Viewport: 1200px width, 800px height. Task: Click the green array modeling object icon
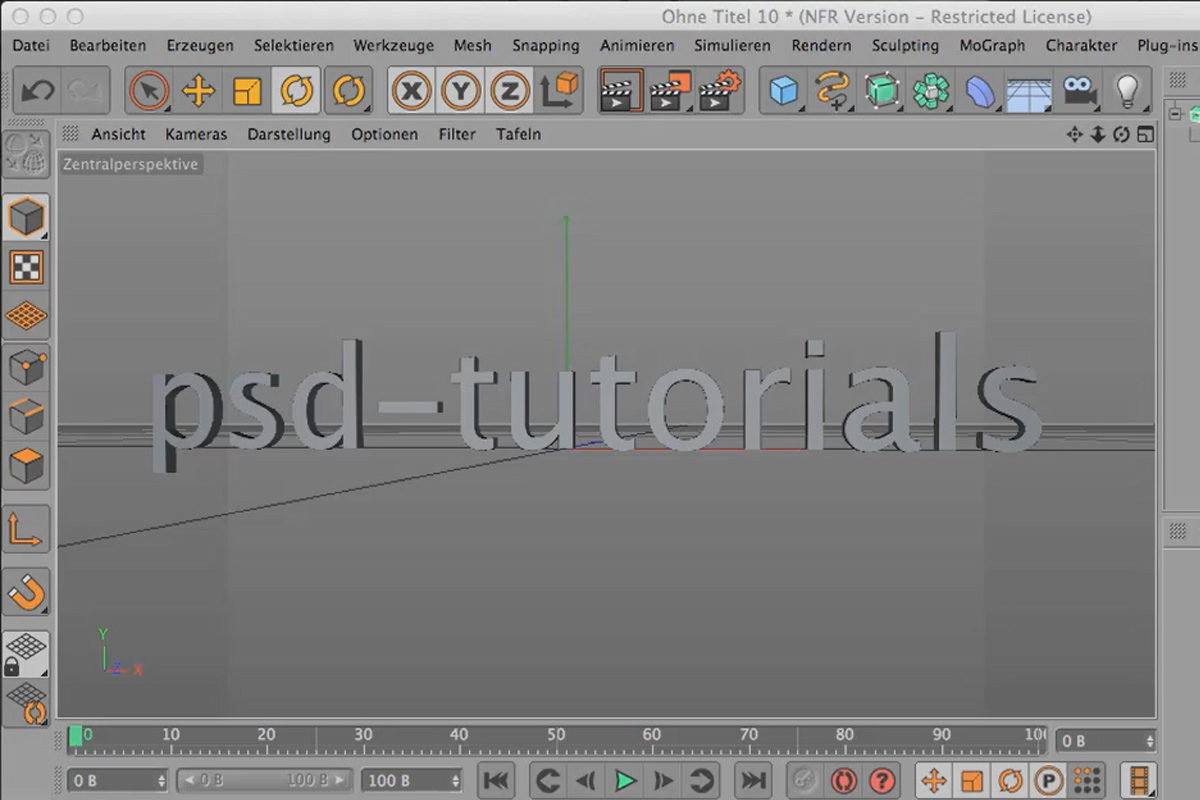click(x=930, y=91)
